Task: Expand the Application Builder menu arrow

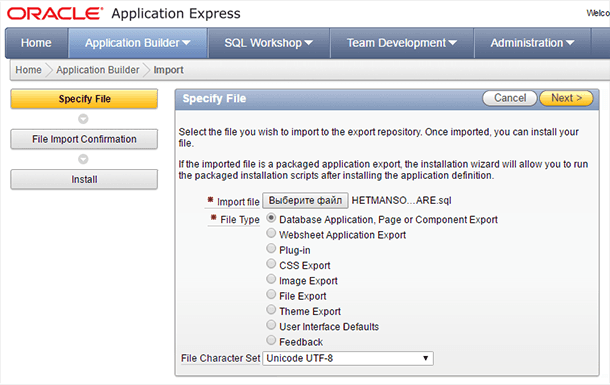Action: tap(186, 43)
